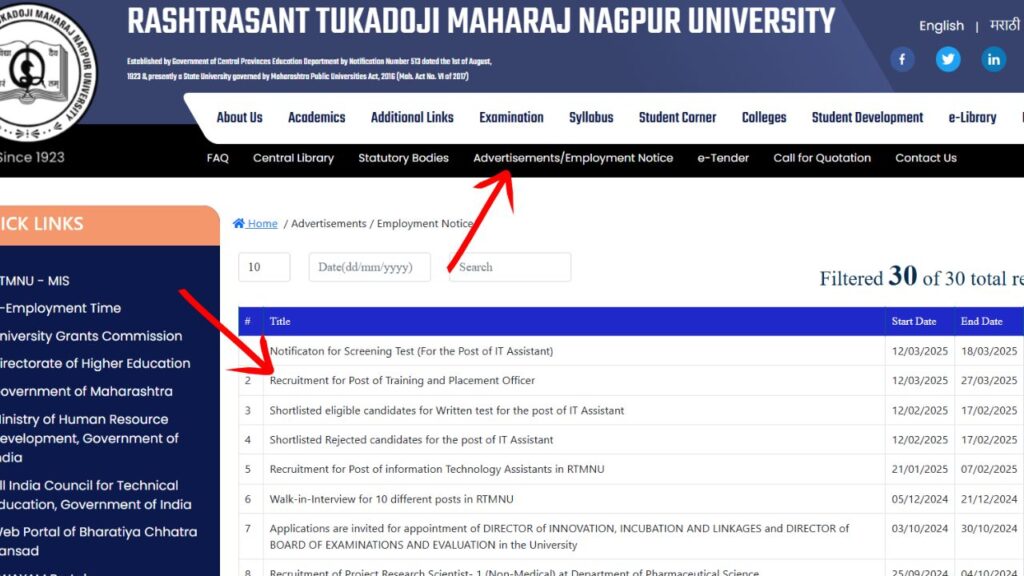Select end date 27/03/2025 cell
This screenshot has width=1024, height=576.
coord(989,380)
